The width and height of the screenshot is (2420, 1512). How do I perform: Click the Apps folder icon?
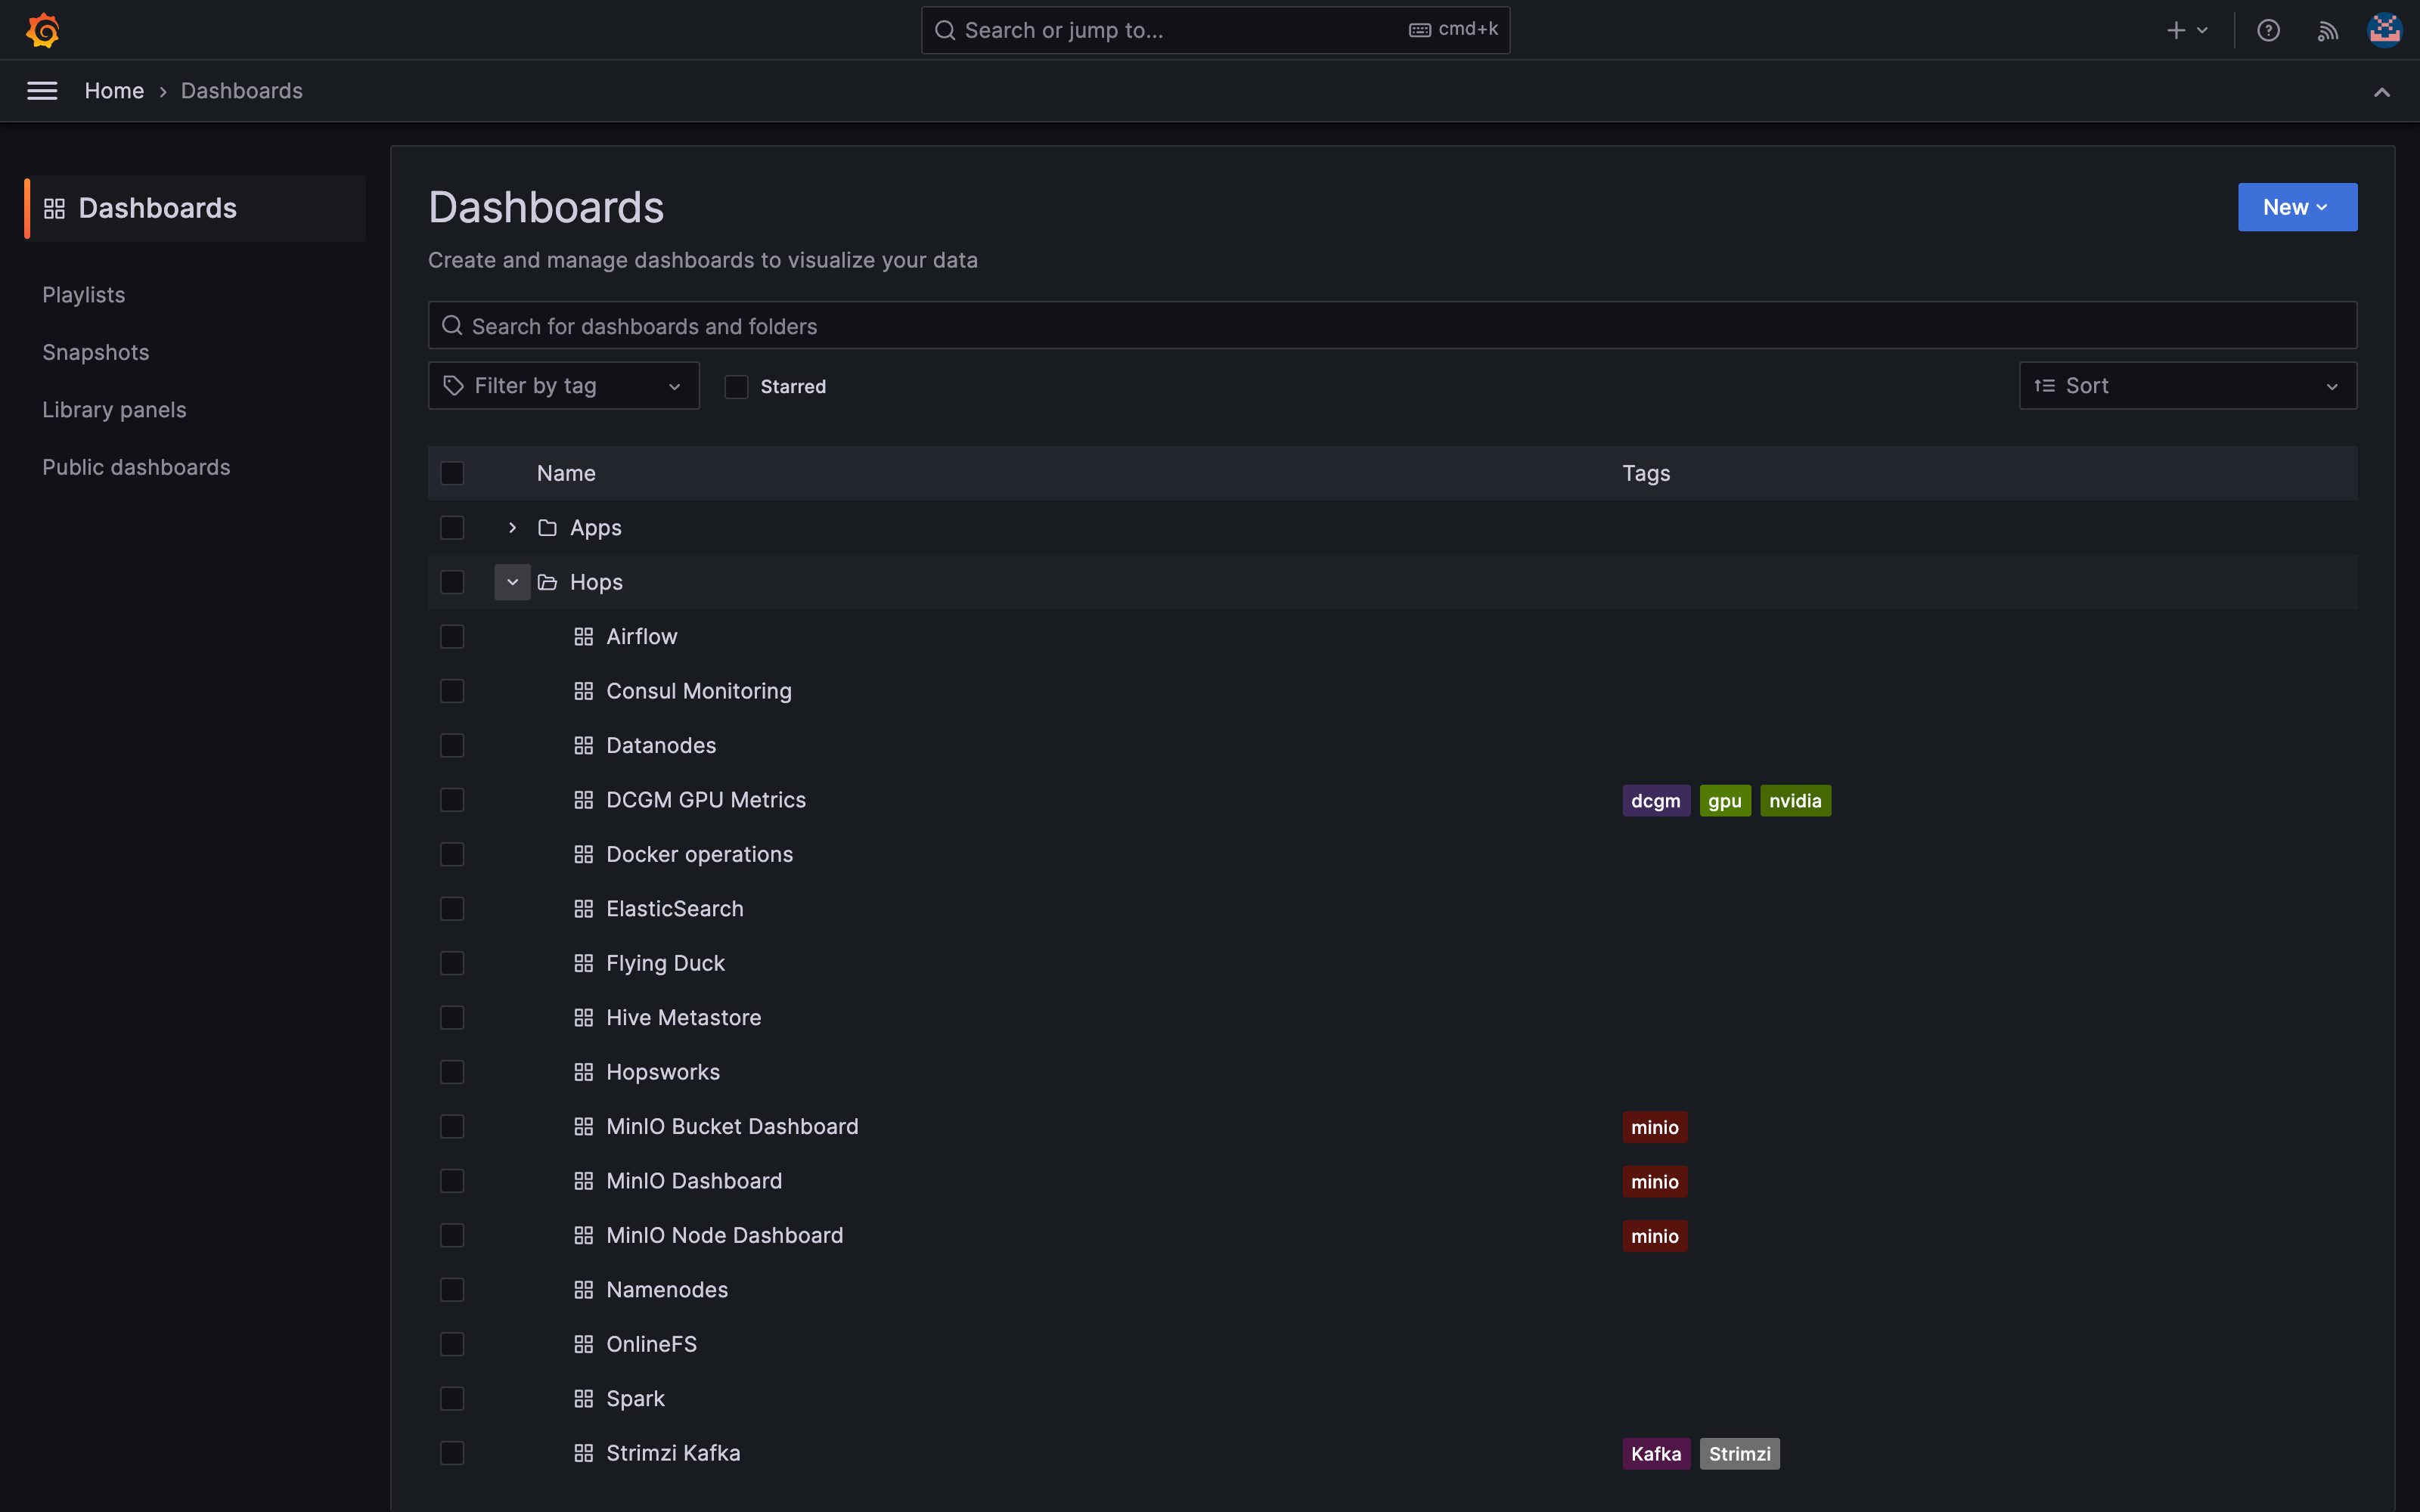coord(547,528)
